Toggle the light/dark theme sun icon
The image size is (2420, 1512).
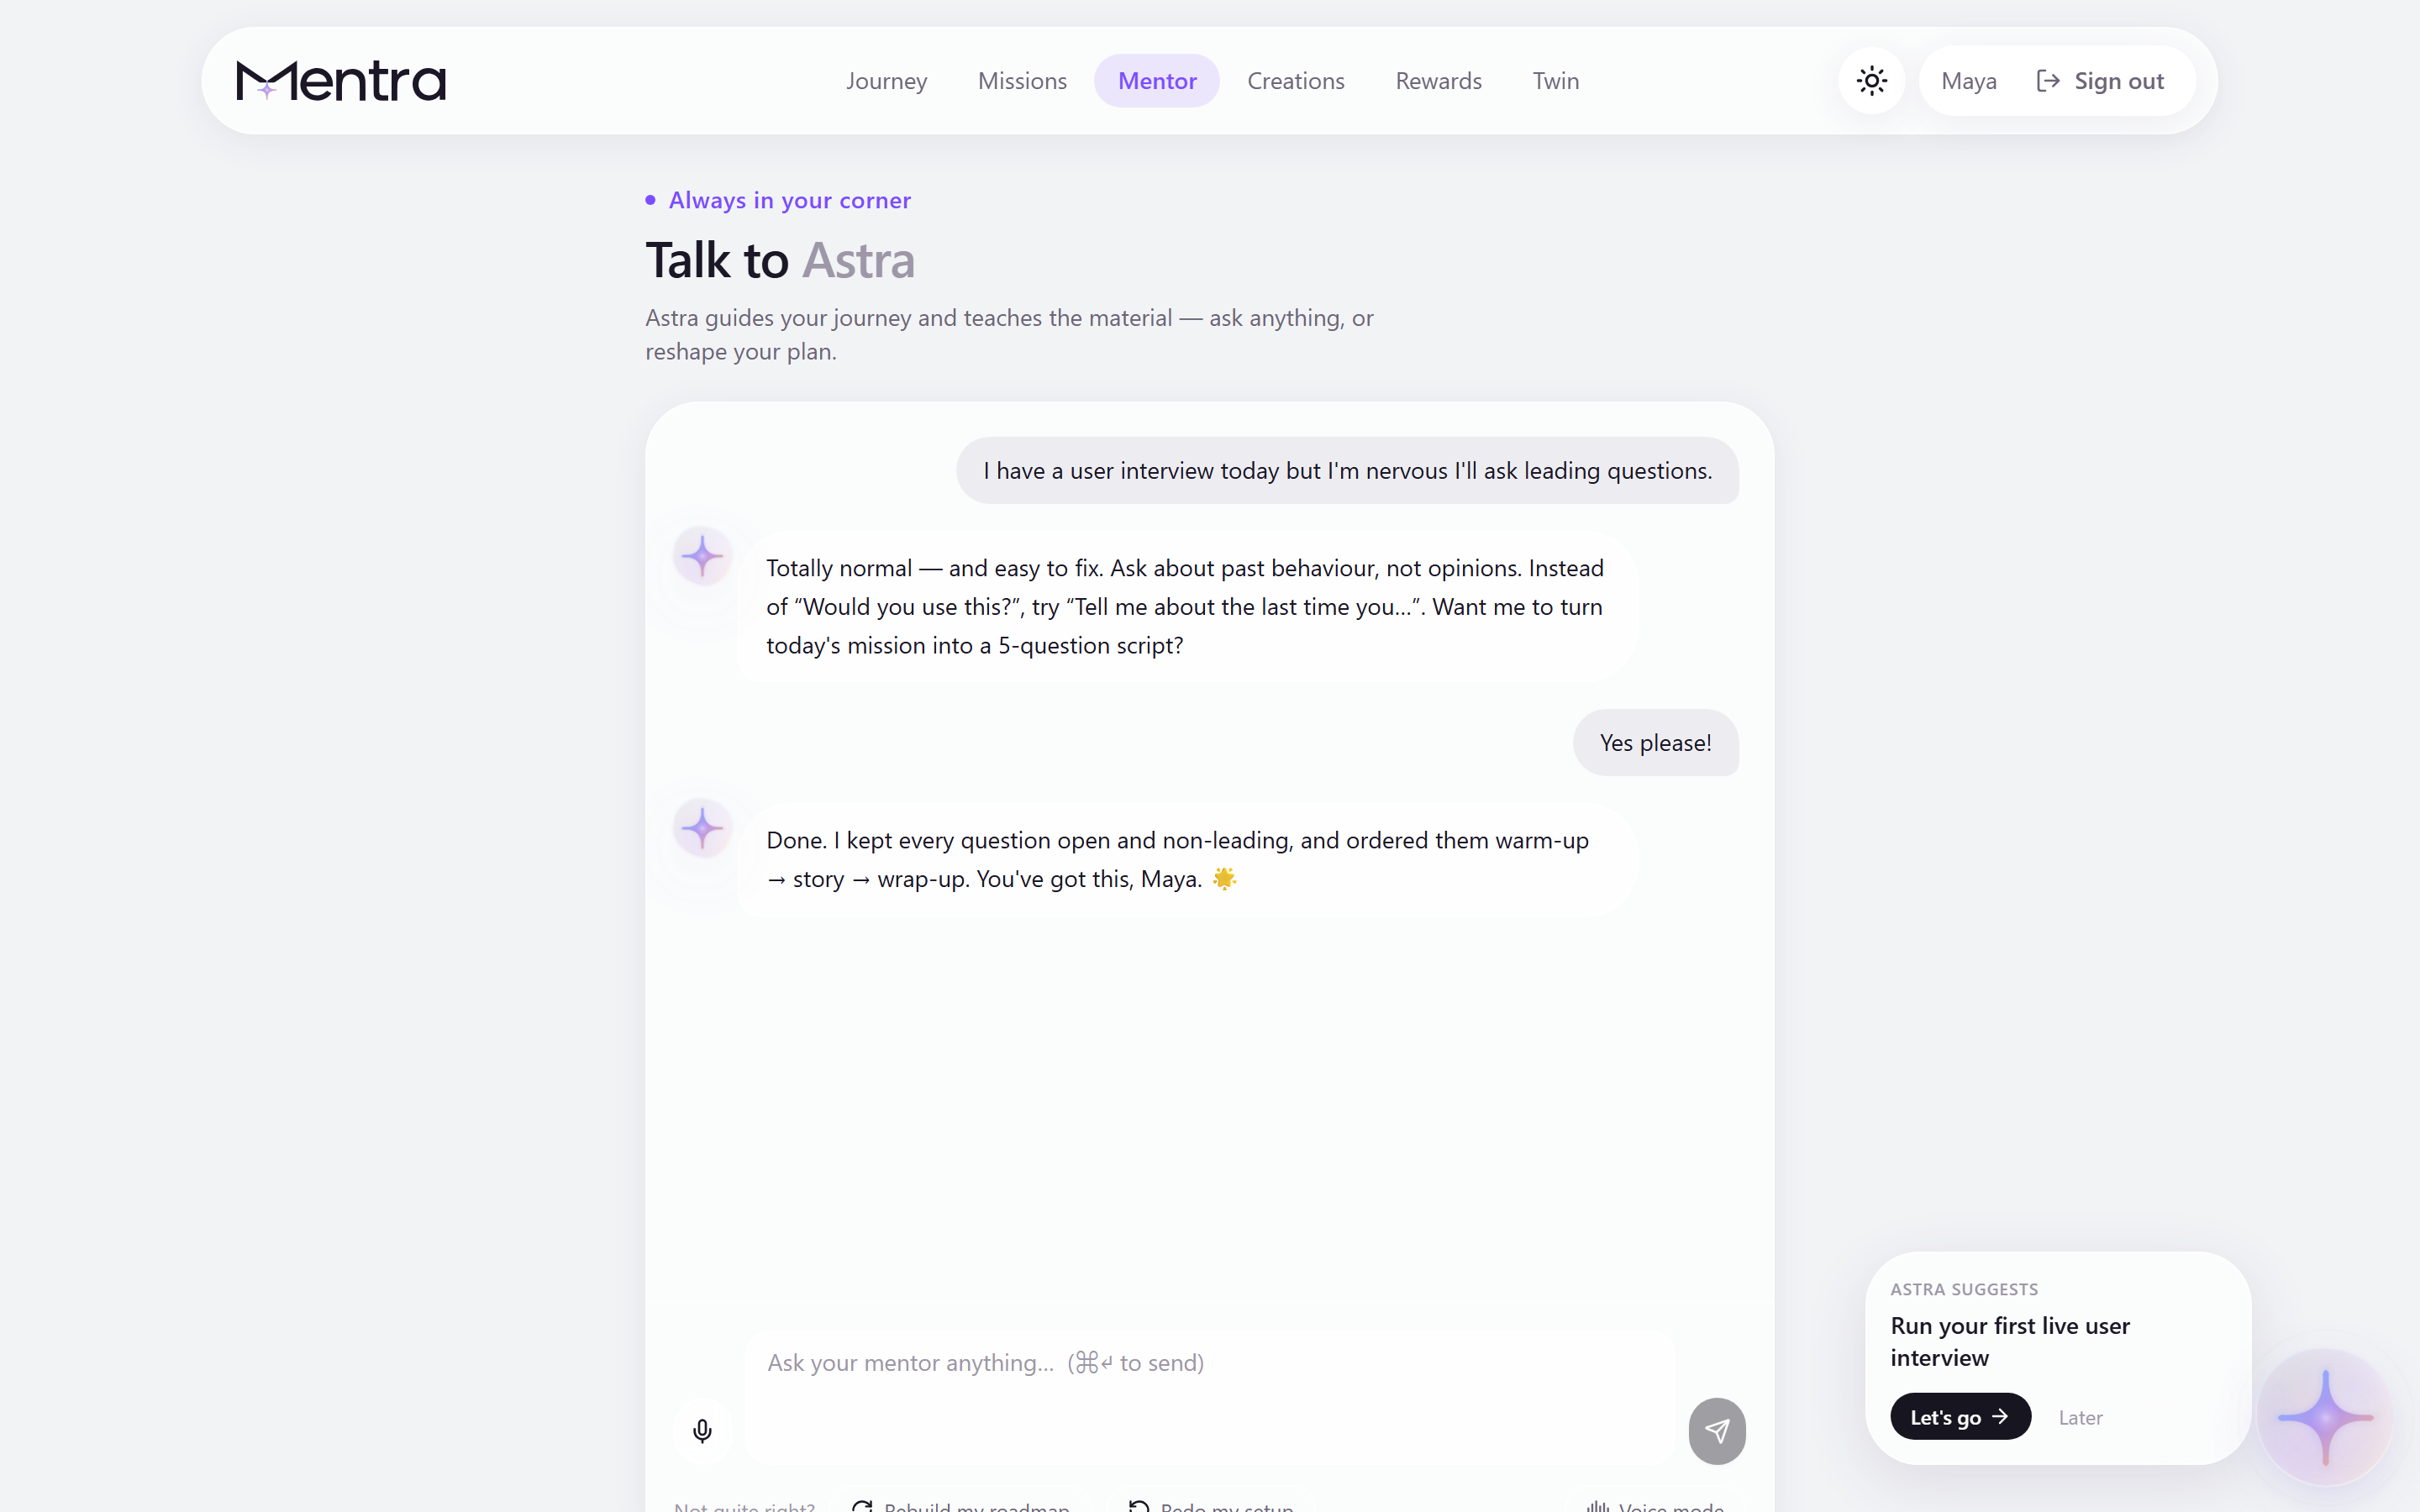coord(1871,81)
